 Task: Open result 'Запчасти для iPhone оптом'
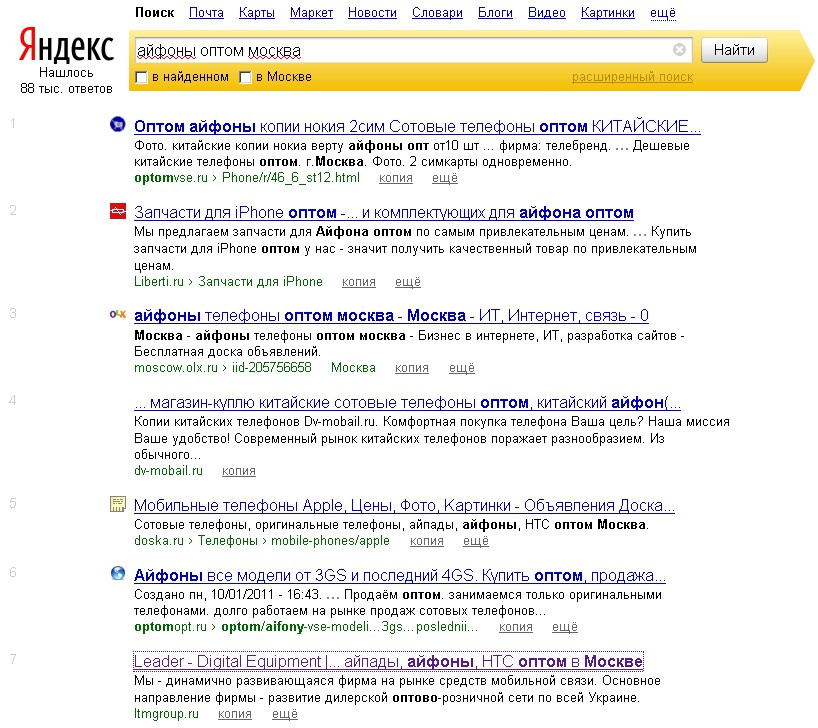click(383, 213)
